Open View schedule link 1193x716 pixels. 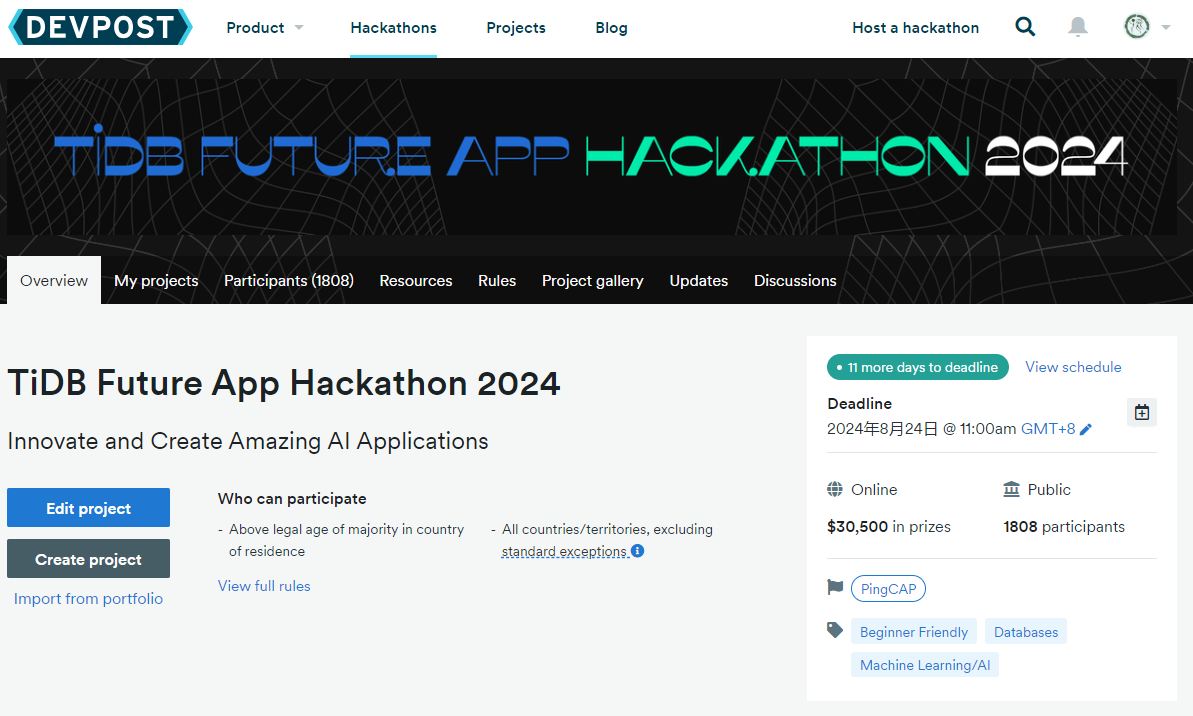pyautogui.click(x=1073, y=367)
